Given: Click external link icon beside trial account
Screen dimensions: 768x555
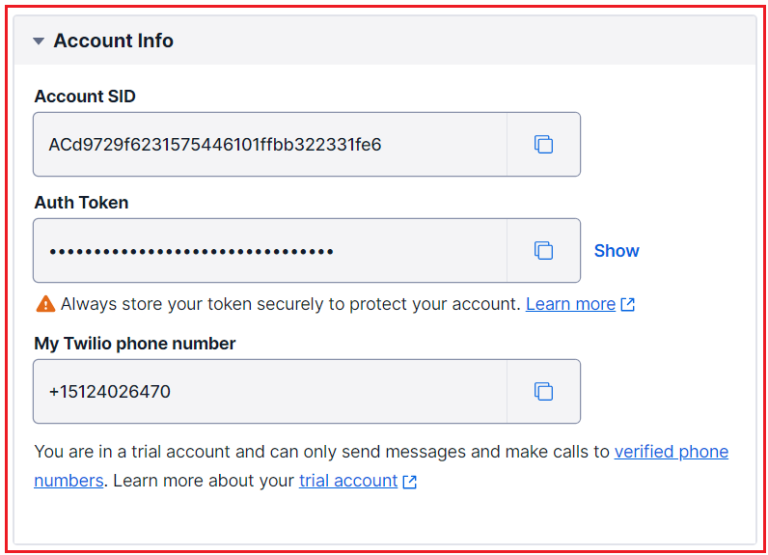Looking at the screenshot, I should (409, 482).
